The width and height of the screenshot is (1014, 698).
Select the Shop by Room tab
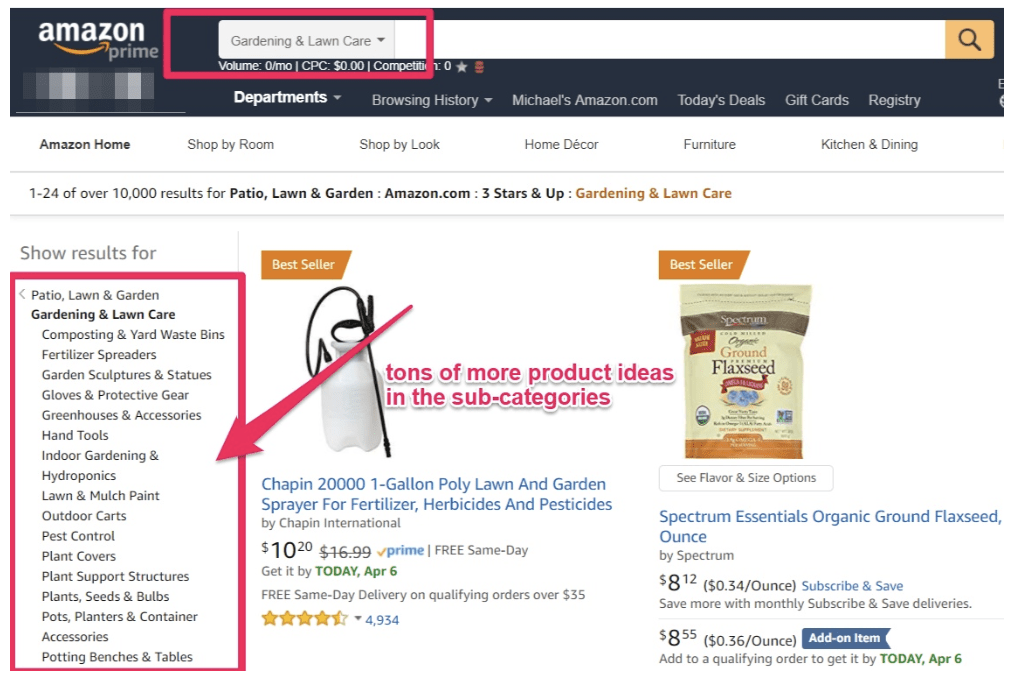pyautogui.click(x=231, y=144)
